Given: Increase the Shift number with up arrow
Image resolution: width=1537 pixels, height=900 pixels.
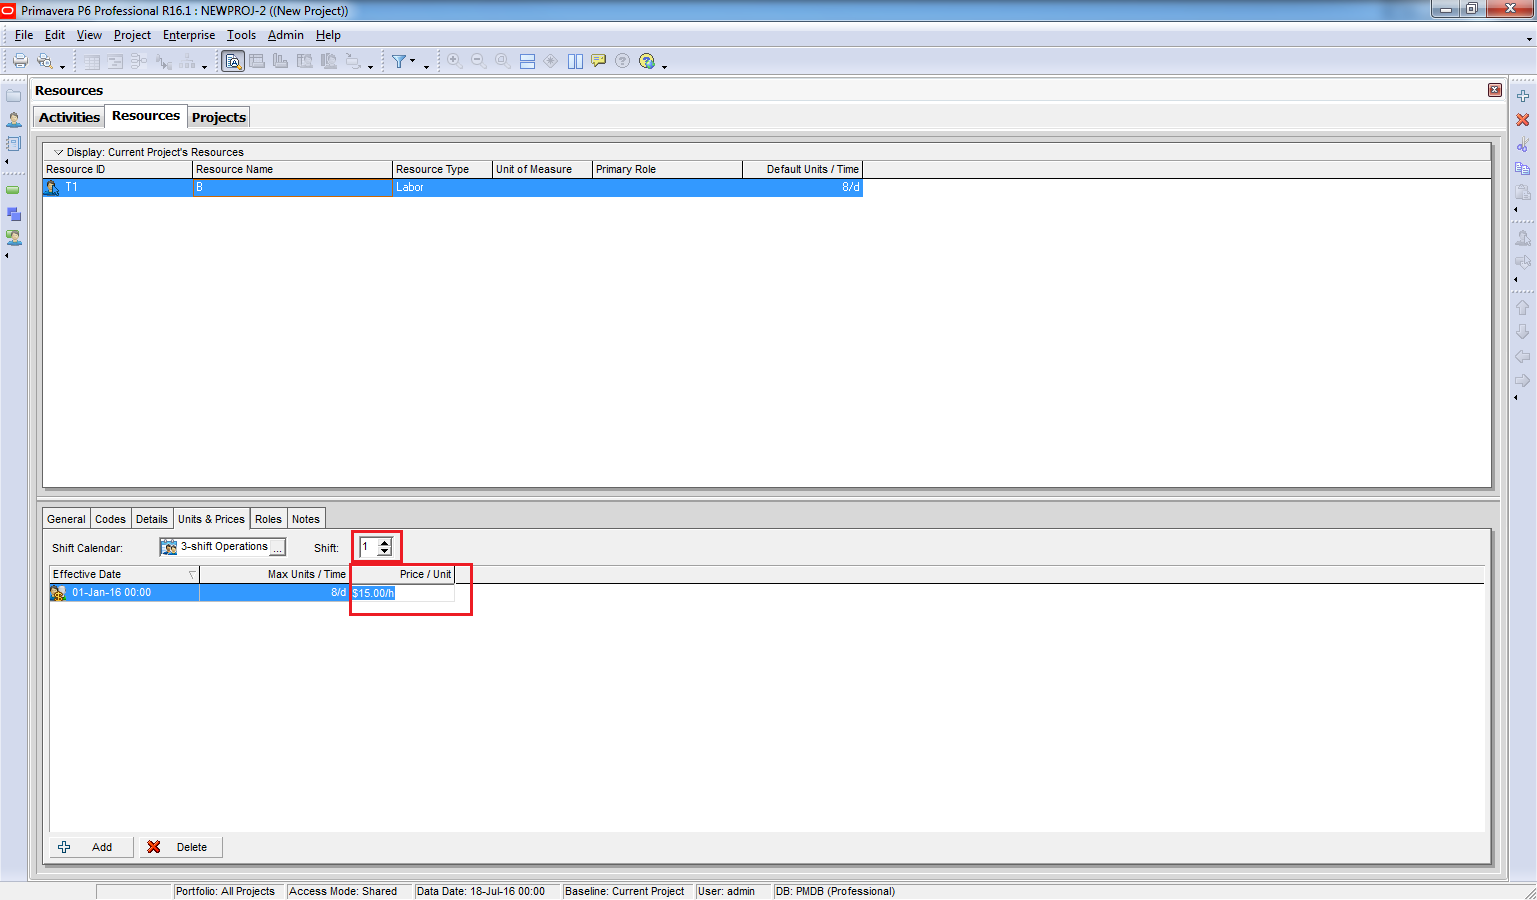Looking at the screenshot, I should pyautogui.click(x=385, y=543).
